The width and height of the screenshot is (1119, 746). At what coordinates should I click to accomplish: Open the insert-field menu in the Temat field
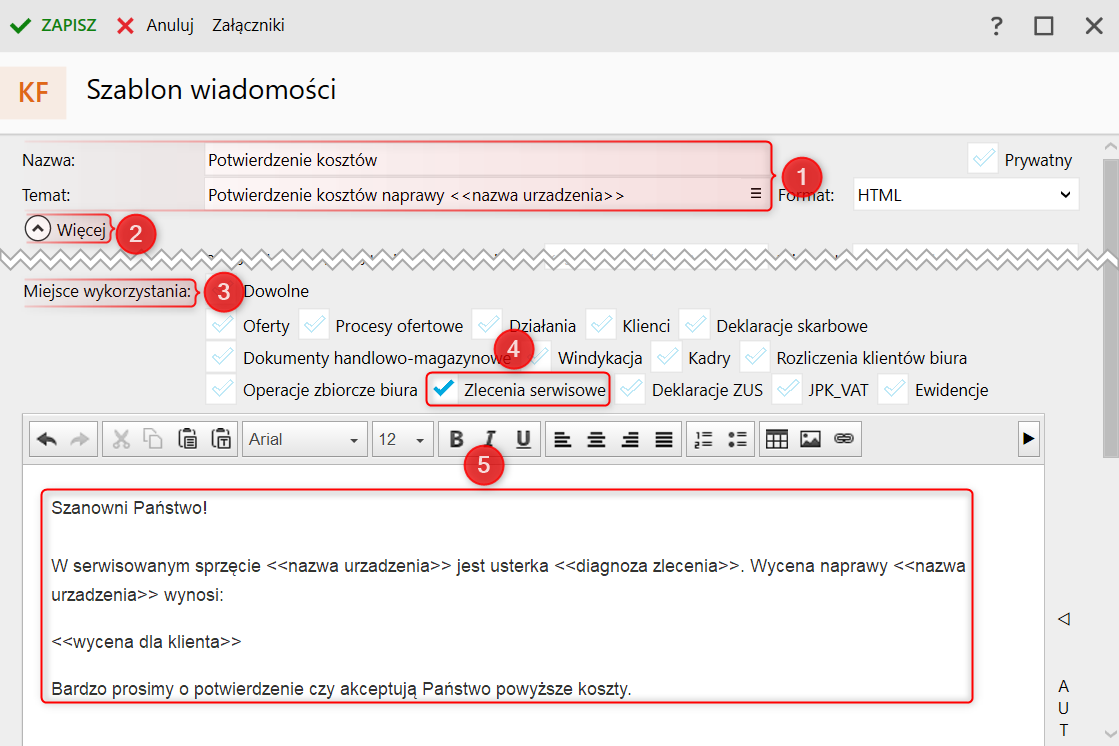756,193
